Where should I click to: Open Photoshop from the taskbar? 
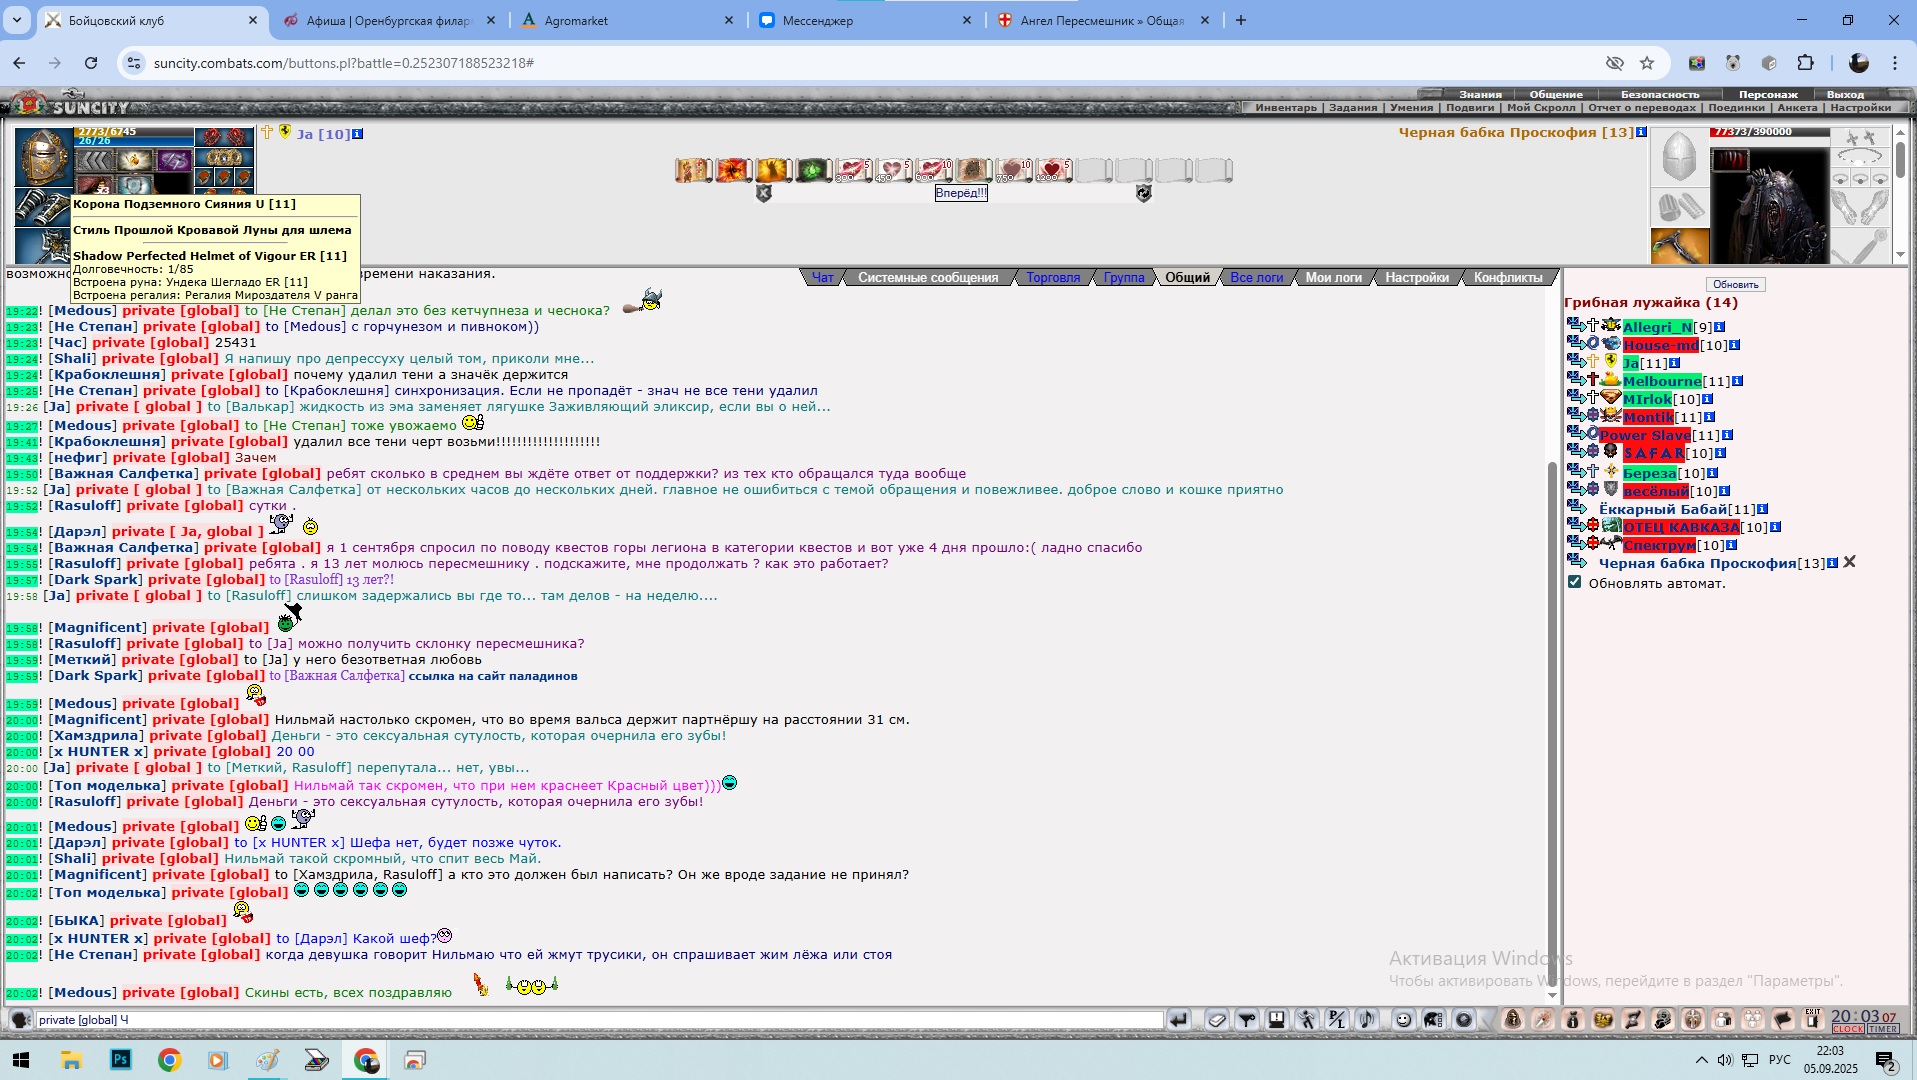(121, 1060)
